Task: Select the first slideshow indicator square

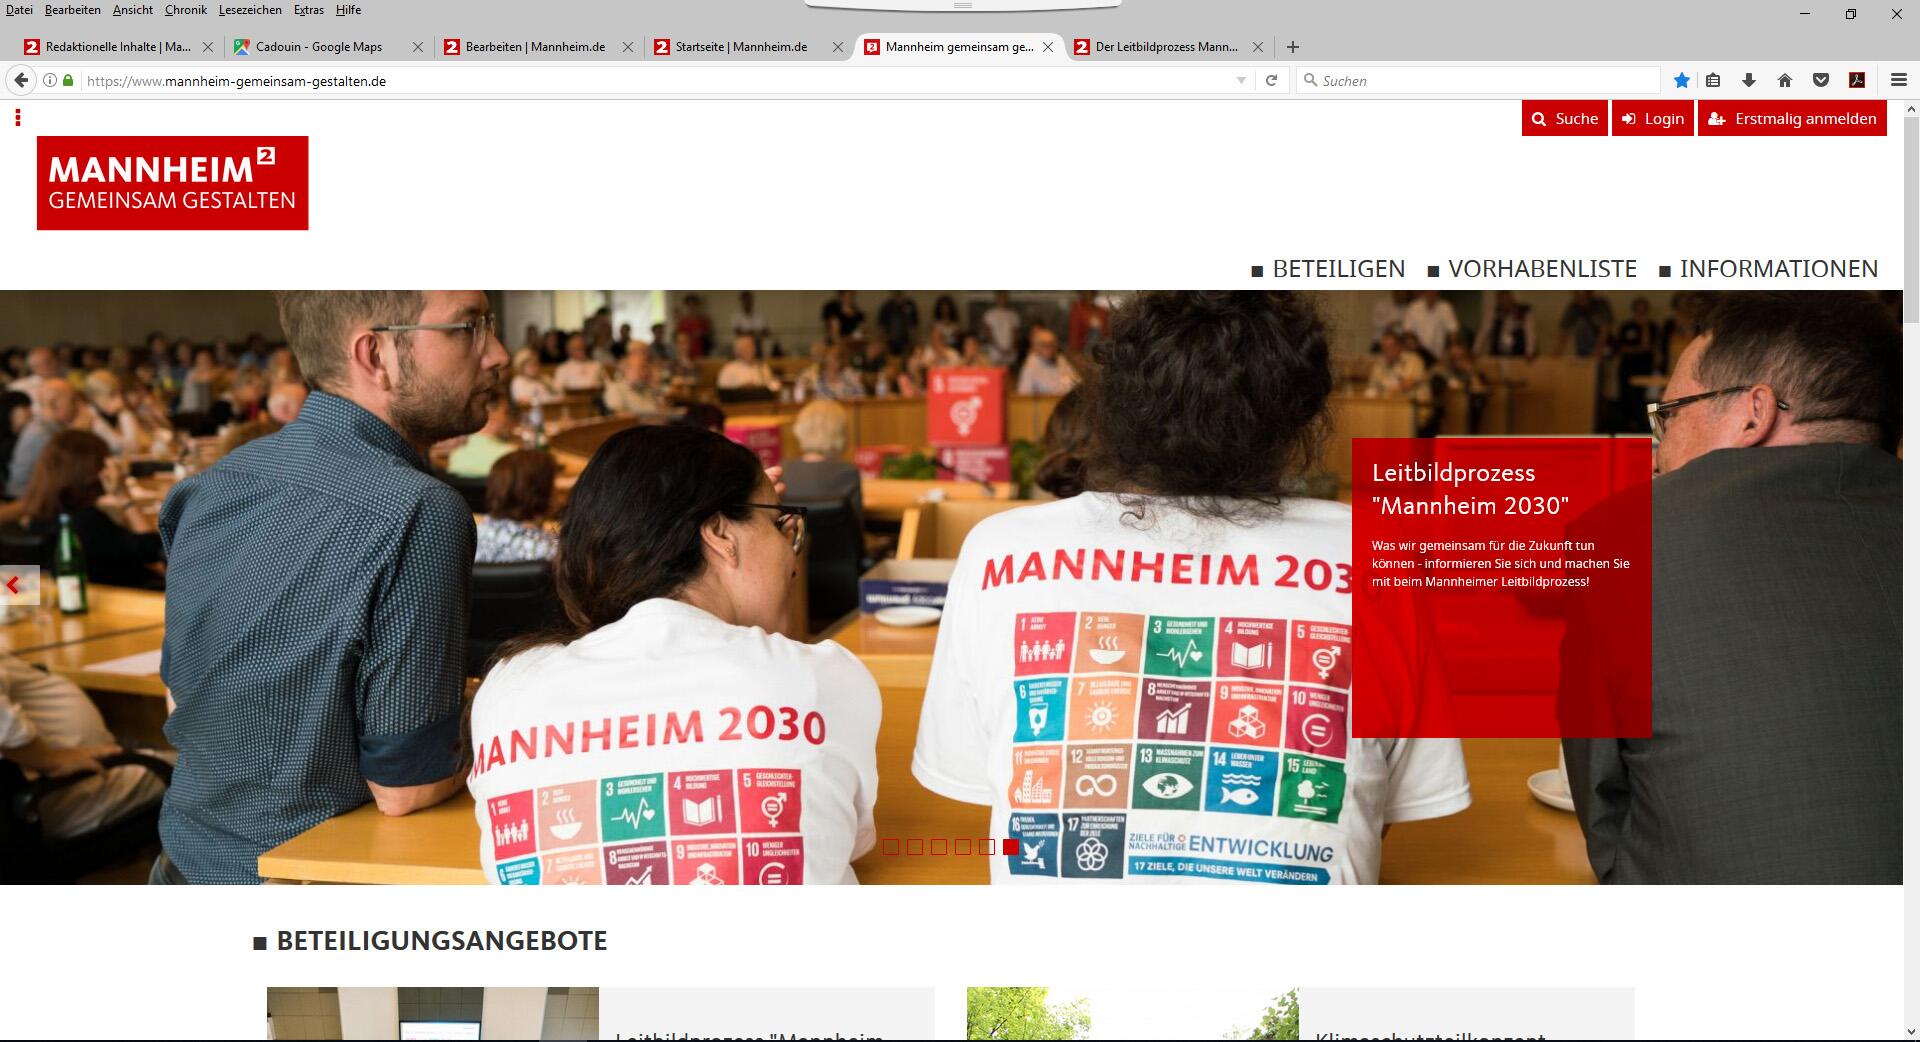Action: click(891, 847)
